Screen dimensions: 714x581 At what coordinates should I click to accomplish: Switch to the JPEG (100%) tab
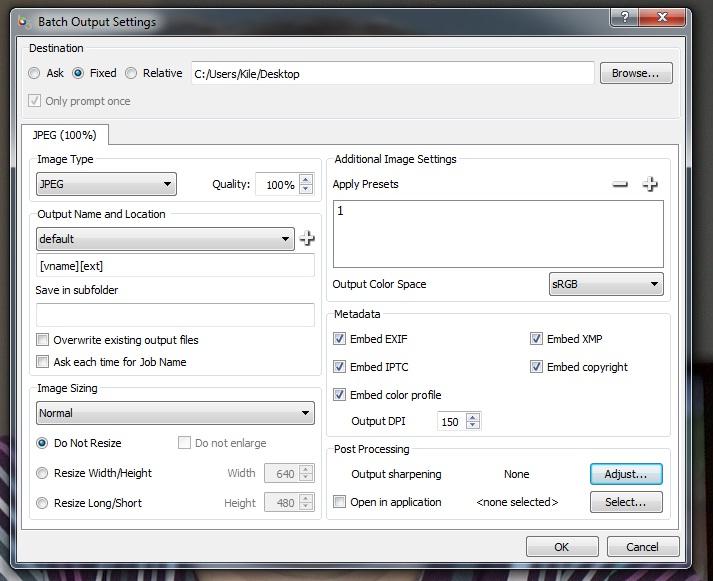pos(65,135)
